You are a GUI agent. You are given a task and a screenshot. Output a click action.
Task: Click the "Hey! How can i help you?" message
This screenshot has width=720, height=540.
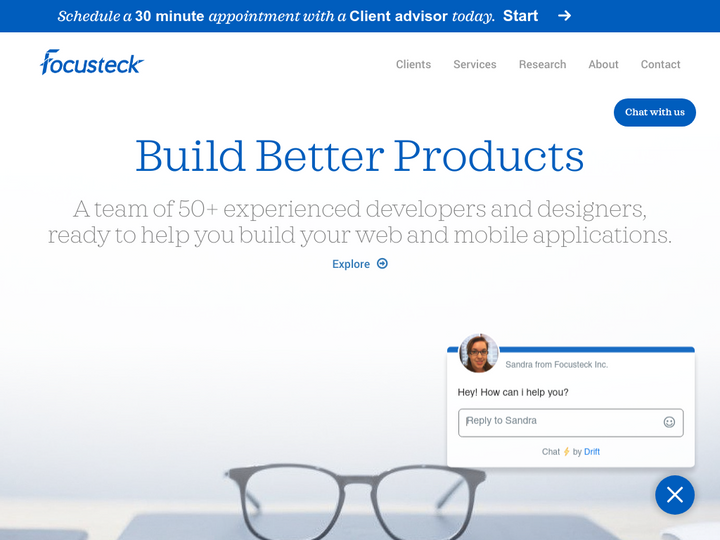(x=513, y=392)
